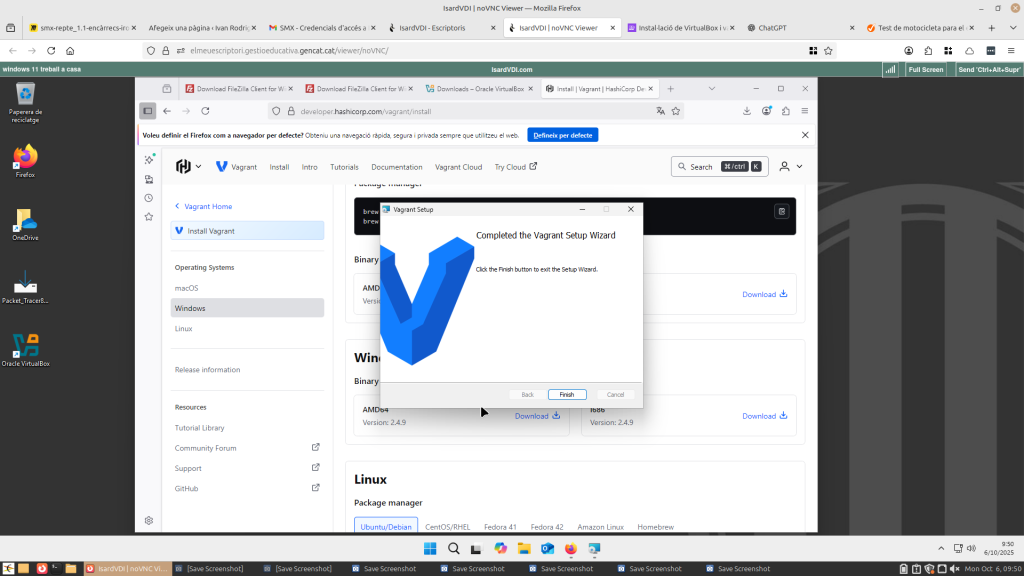Click the translate page icon in address bar
1024x576 pixels.
click(660, 111)
